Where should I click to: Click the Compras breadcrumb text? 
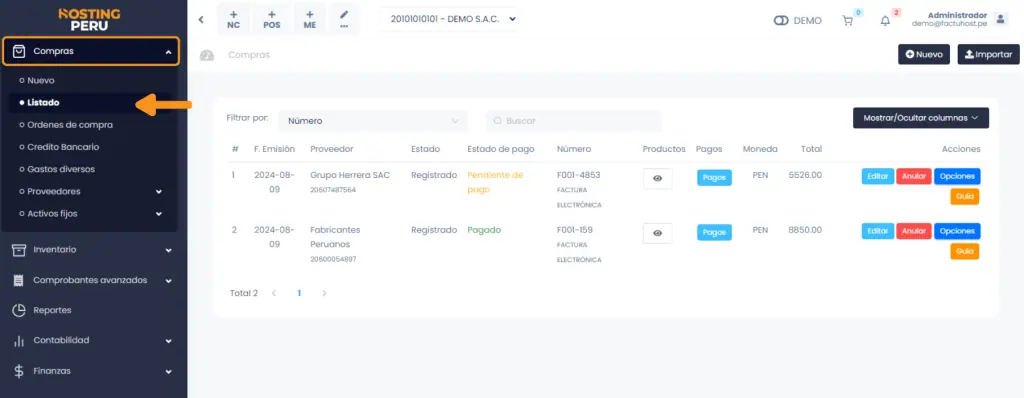coord(249,55)
